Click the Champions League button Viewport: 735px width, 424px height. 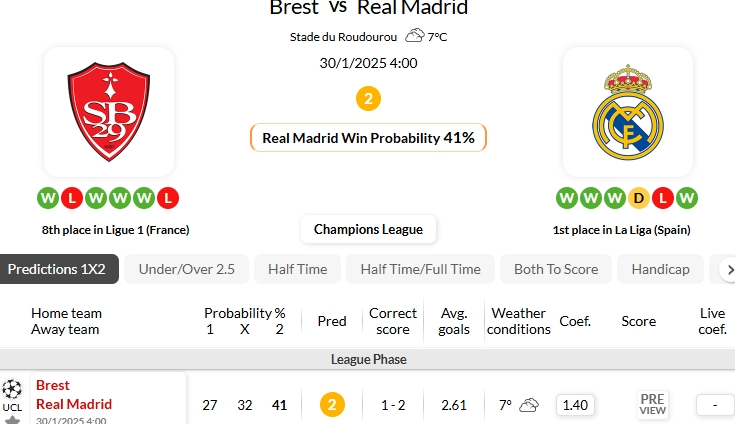pyautogui.click(x=368, y=229)
